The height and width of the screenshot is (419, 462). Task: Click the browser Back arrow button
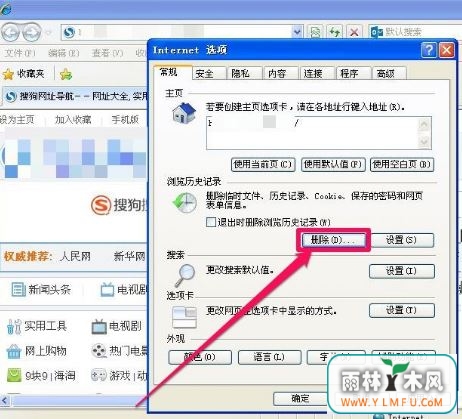tap(12, 33)
